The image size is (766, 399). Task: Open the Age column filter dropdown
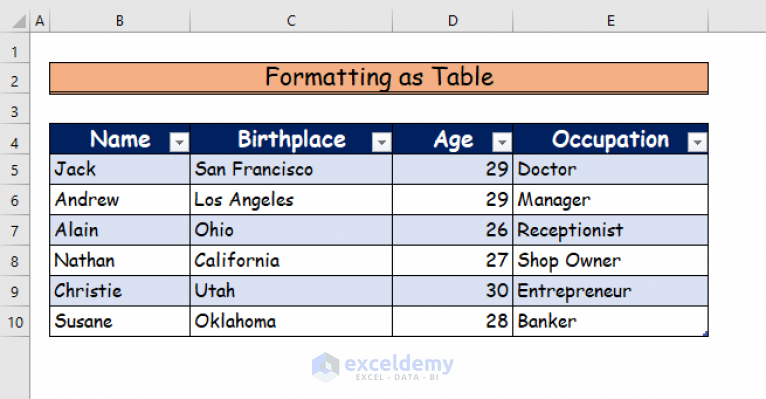click(502, 142)
